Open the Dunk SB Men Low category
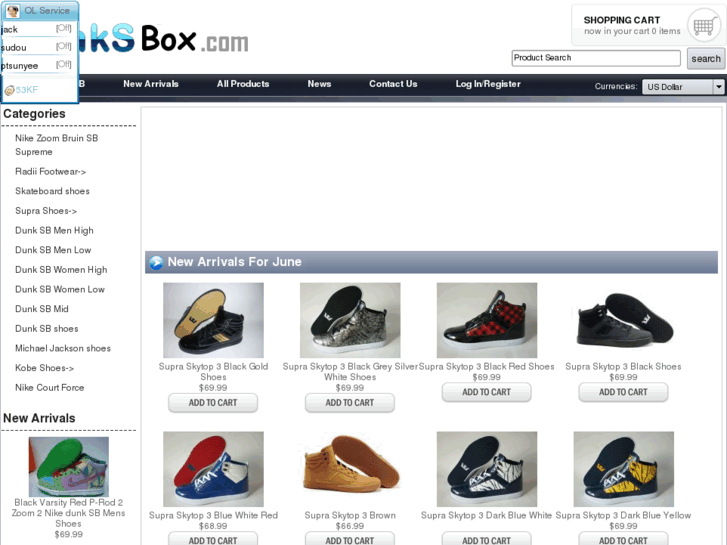The width and height of the screenshot is (727, 545). pyautogui.click(x=53, y=250)
